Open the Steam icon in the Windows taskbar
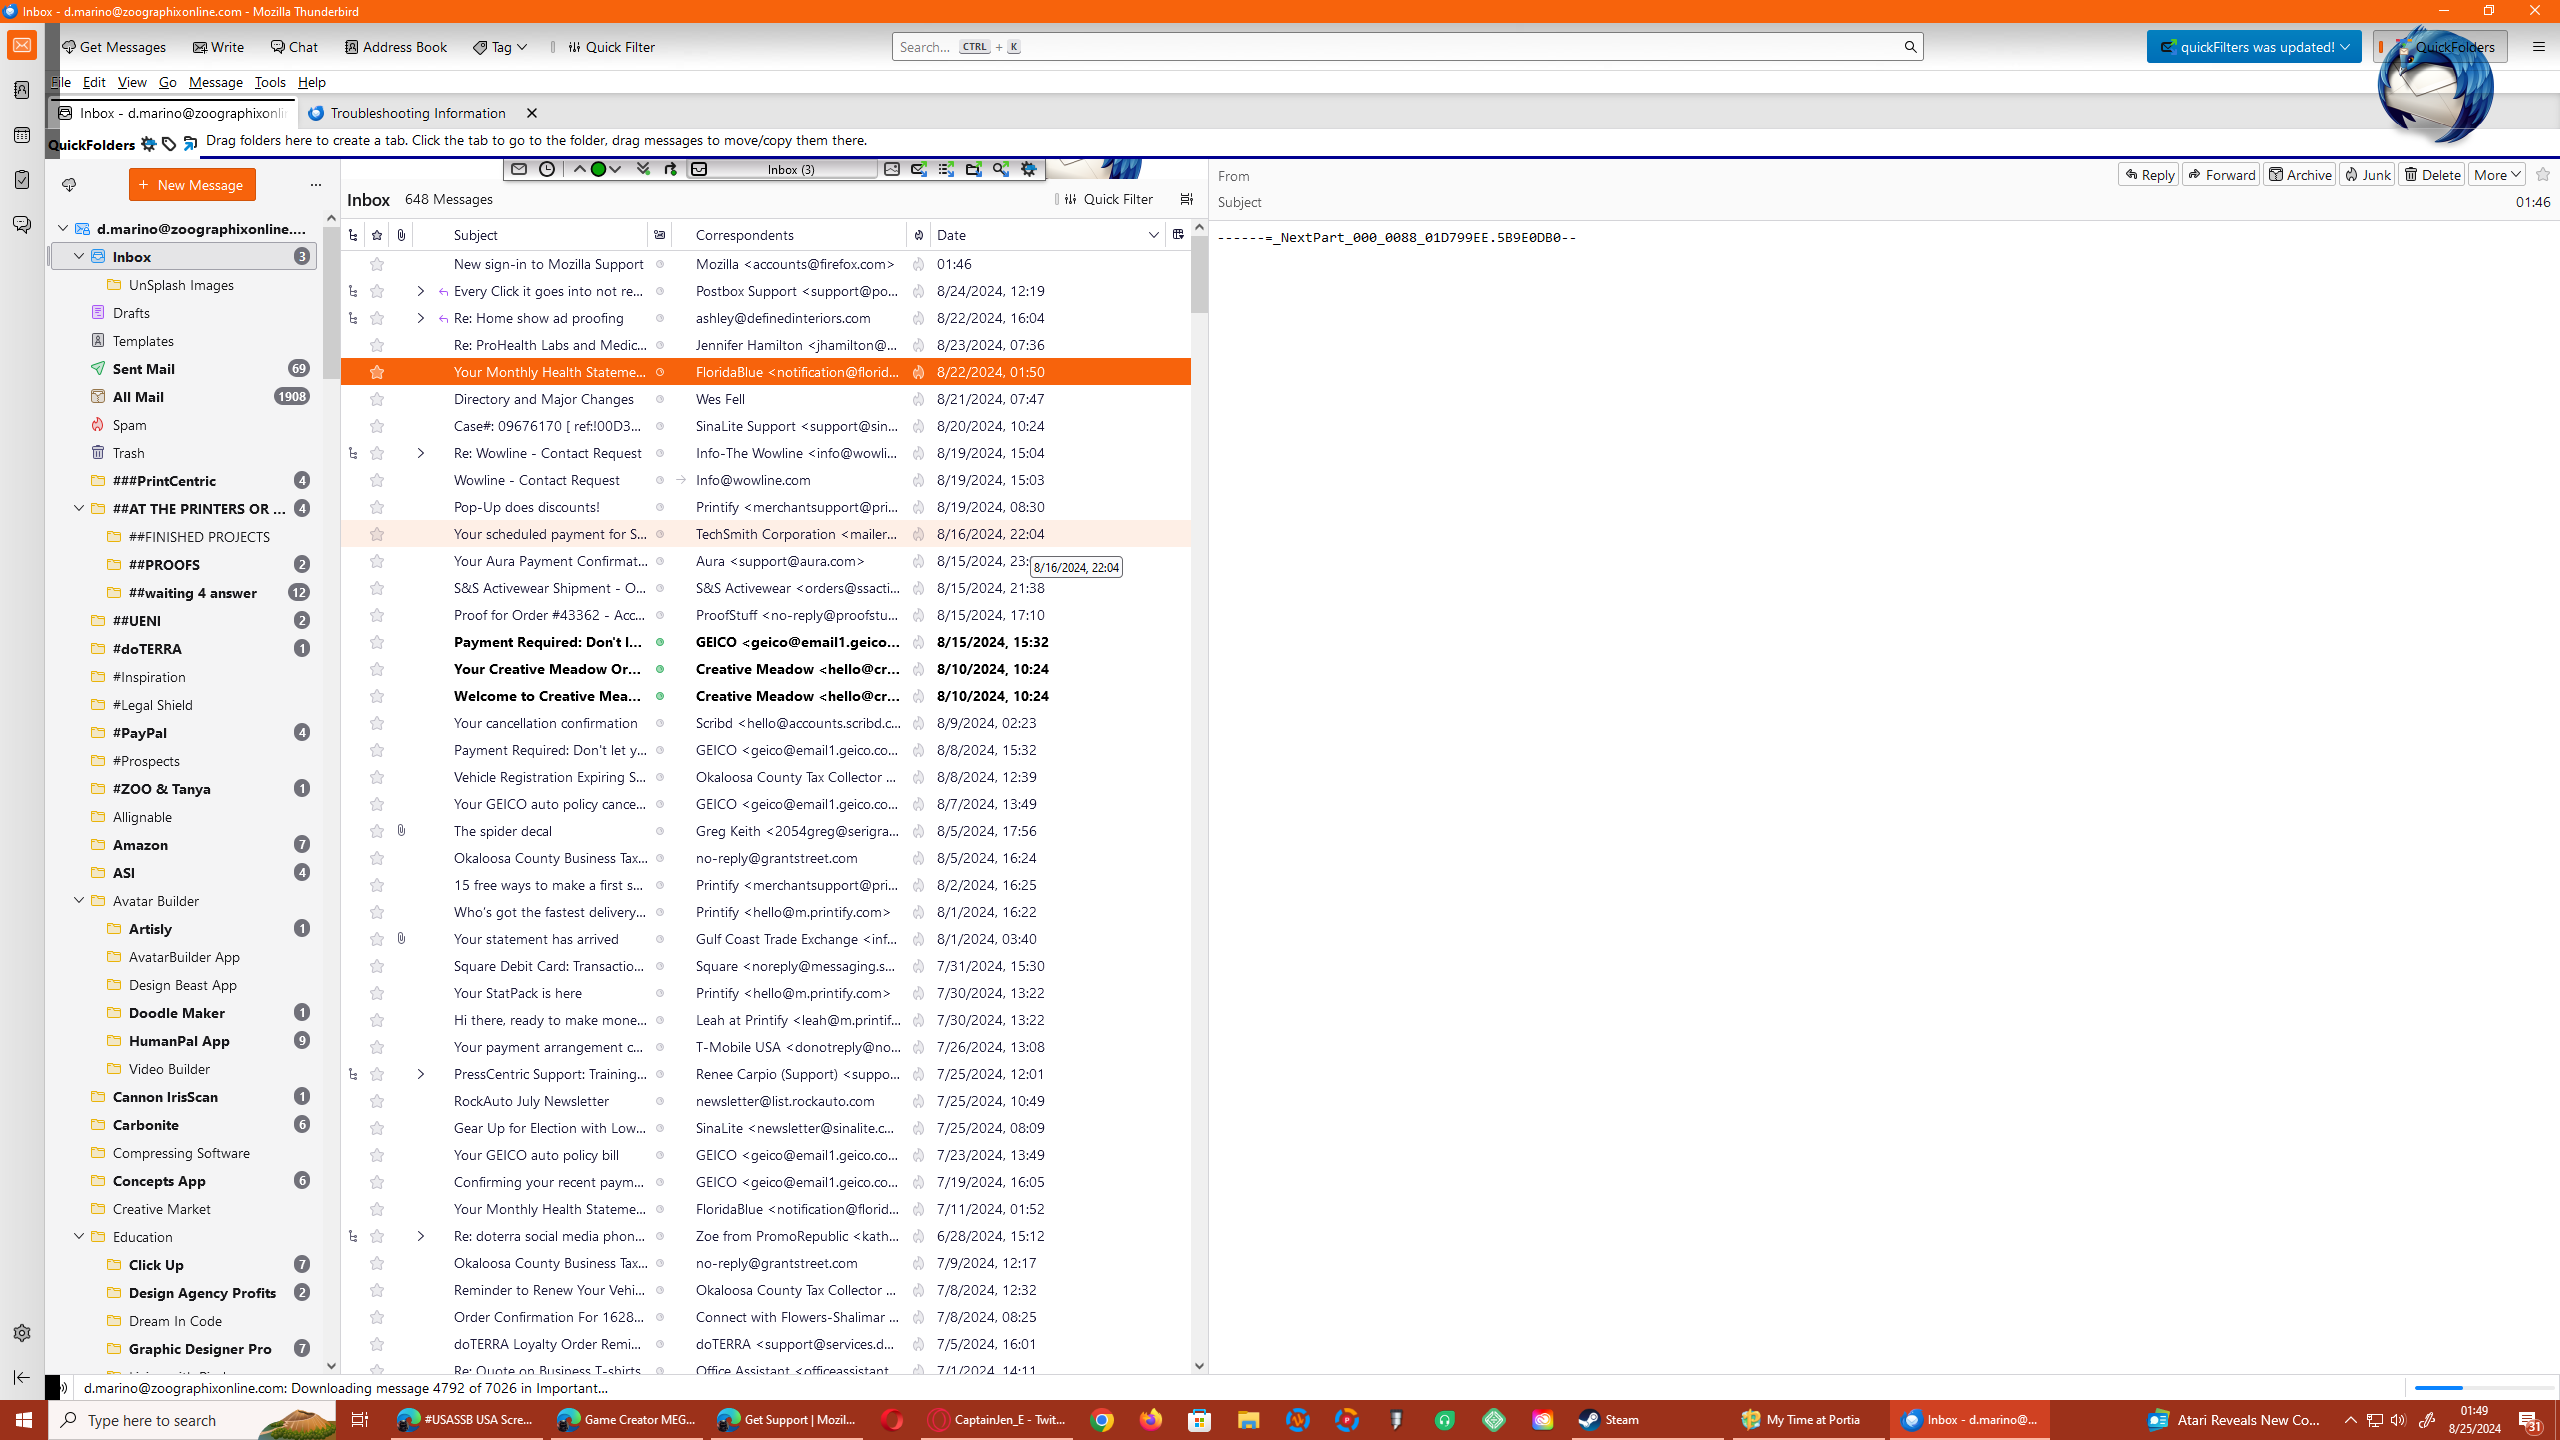2560x1440 pixels. point(1610,1419)
